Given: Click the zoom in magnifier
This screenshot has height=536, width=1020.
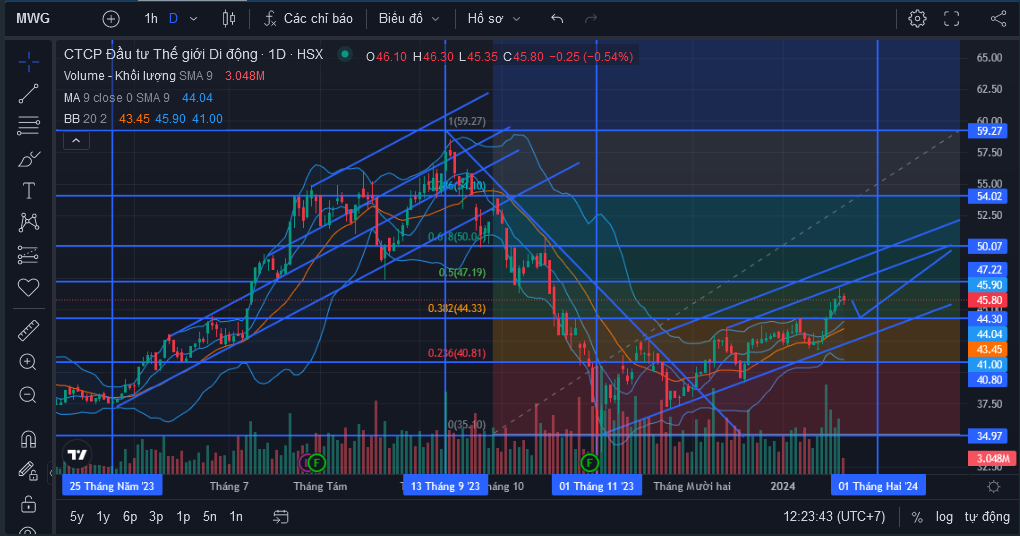Looking at the screenshot, I should 28,362.
